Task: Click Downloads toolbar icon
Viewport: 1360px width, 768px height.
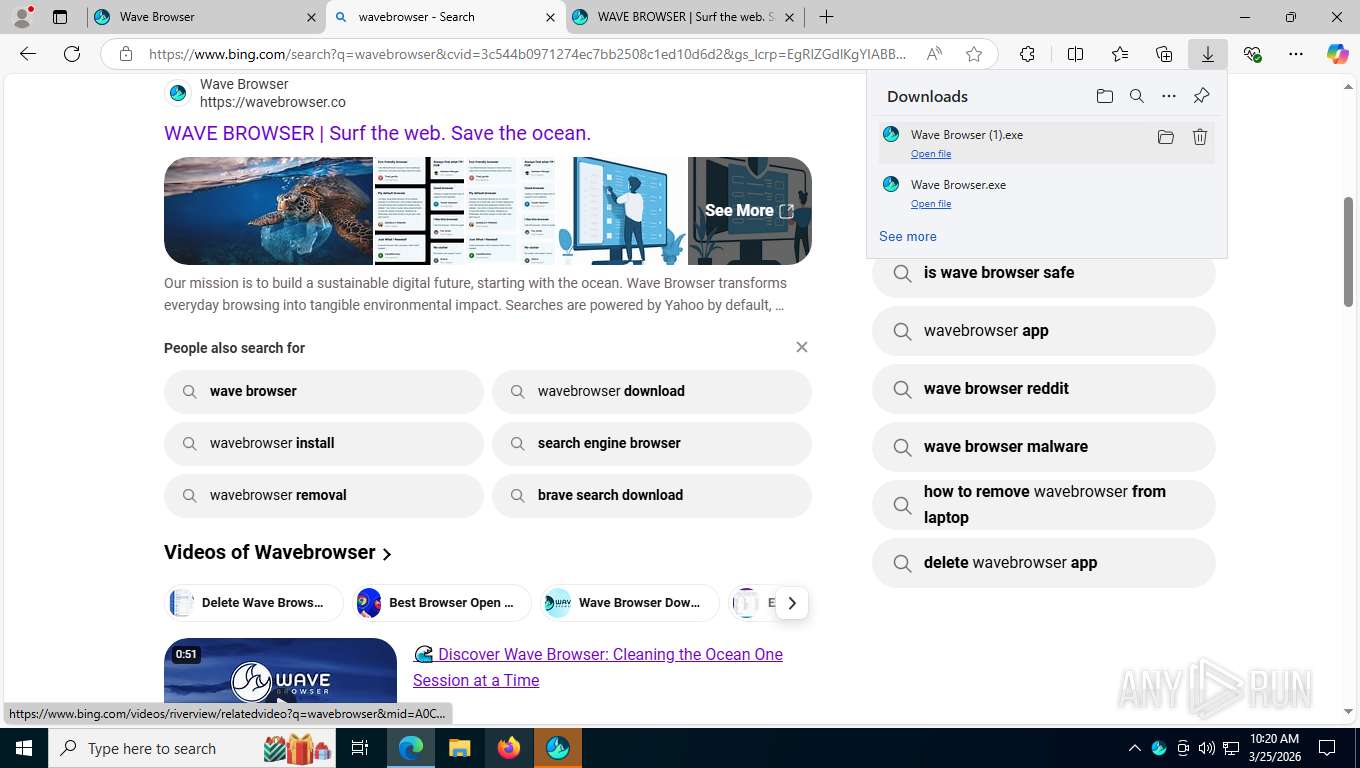Action: click(x=1208, y=54)
